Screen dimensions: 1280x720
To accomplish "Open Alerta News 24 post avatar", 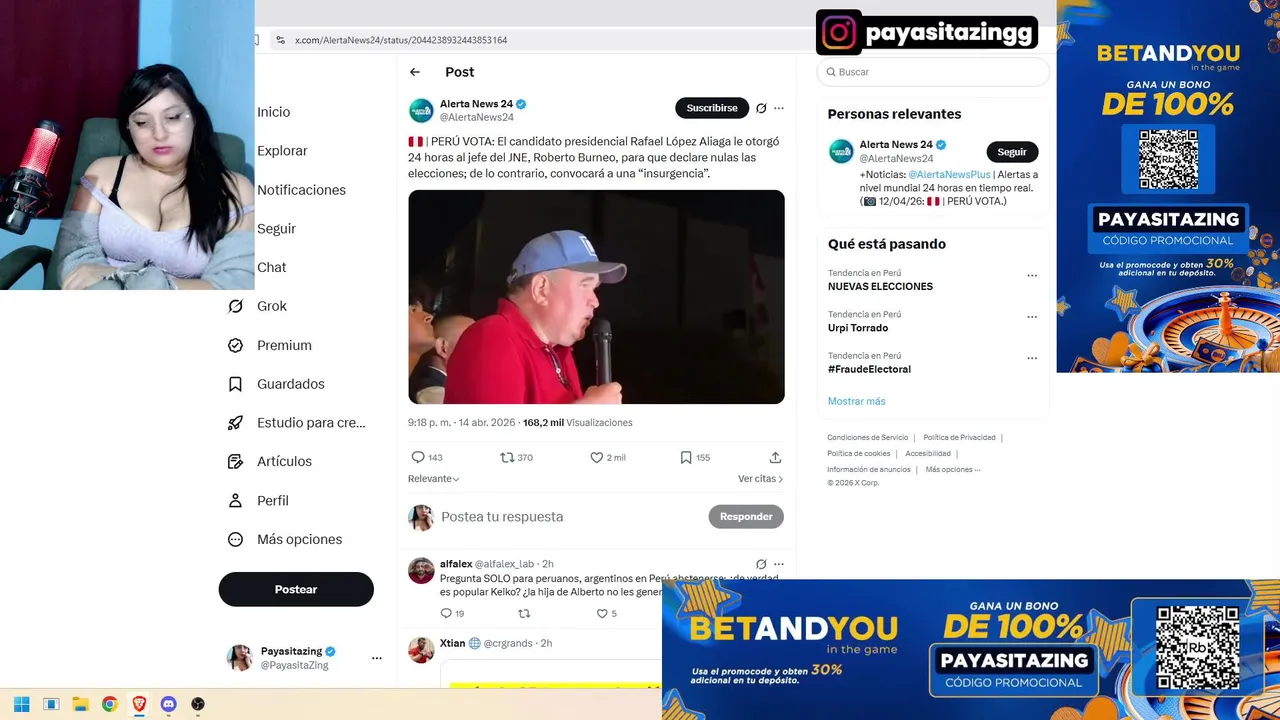I will (421, 110).
